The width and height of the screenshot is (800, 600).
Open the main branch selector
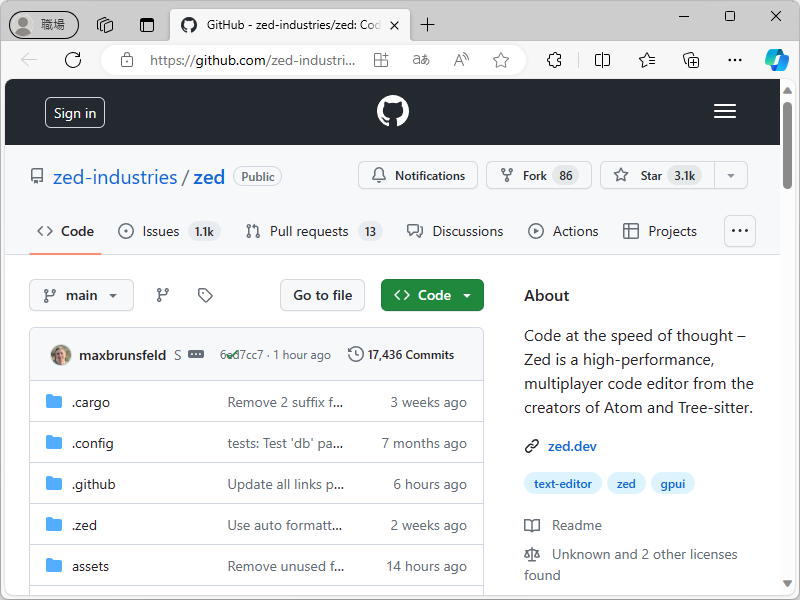(x=81, y=295)
